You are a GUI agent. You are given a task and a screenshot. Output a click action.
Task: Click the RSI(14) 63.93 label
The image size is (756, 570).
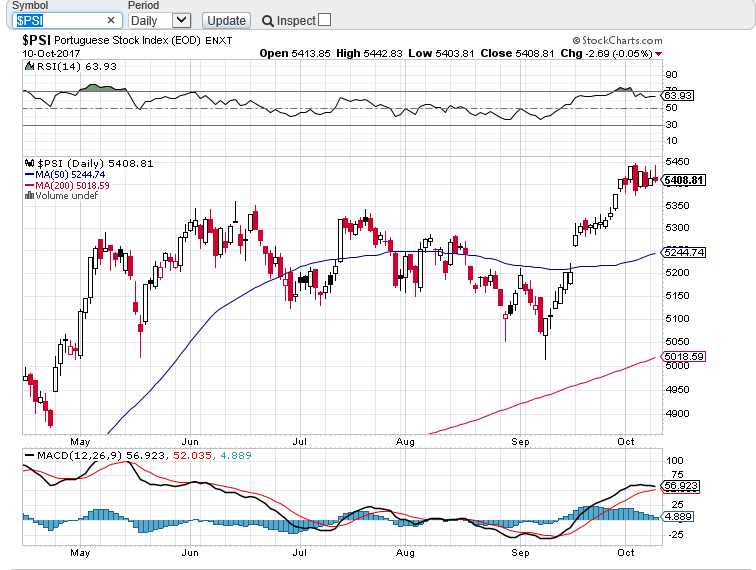tap(77, 67)
